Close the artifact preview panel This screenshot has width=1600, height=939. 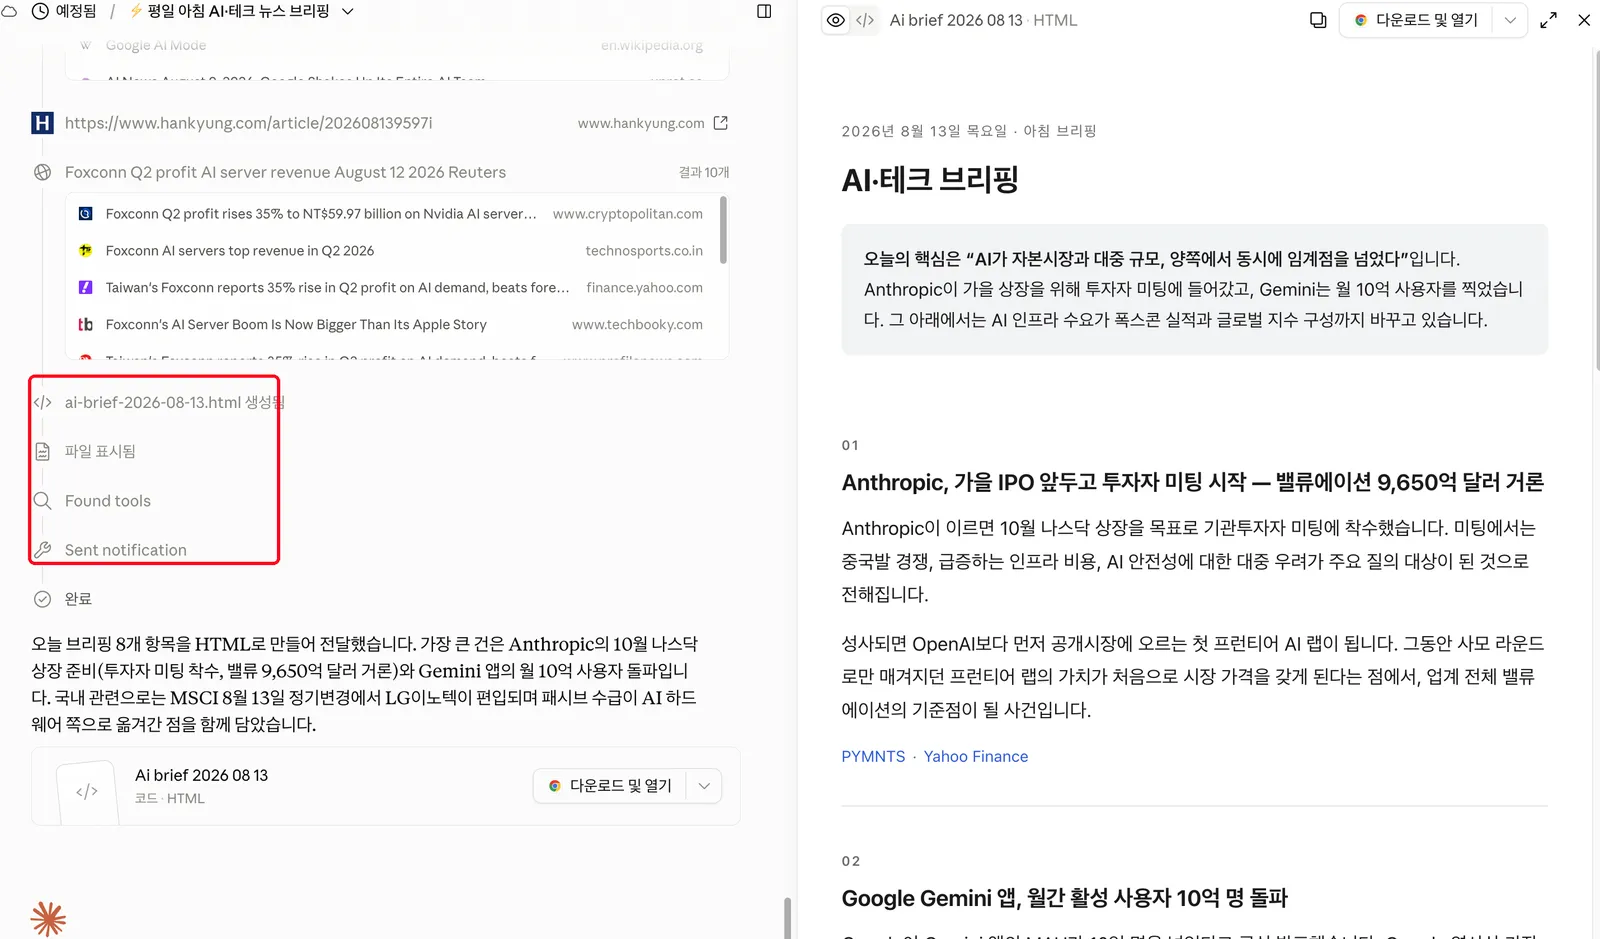[x=1584, y=20]
